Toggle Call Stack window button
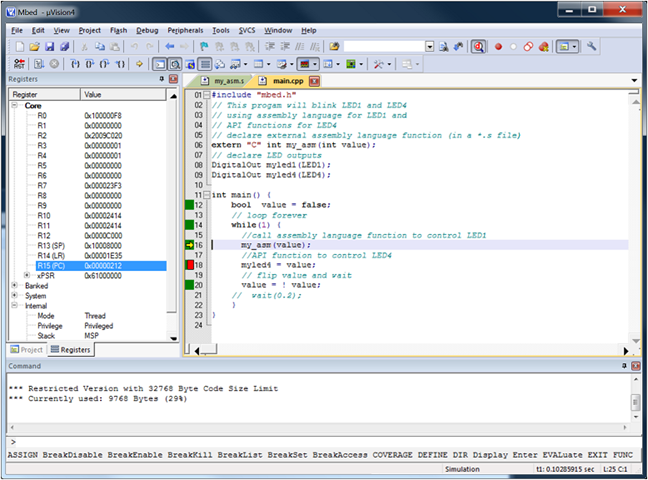648x480 pixels. 220,64
